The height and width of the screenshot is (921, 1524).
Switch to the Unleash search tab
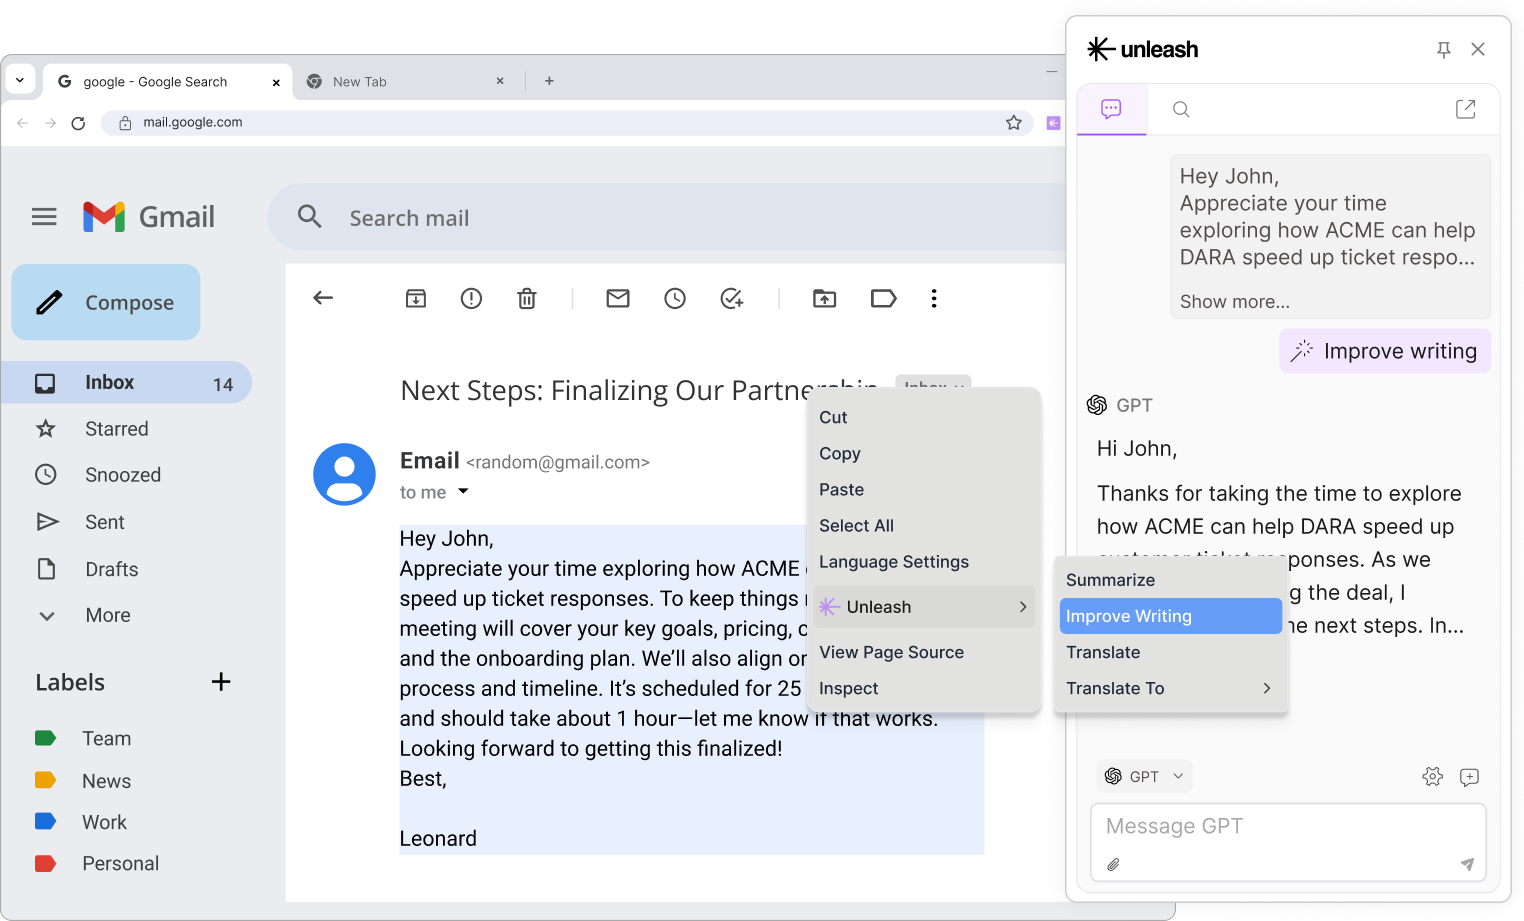[x=1181, y=109]
